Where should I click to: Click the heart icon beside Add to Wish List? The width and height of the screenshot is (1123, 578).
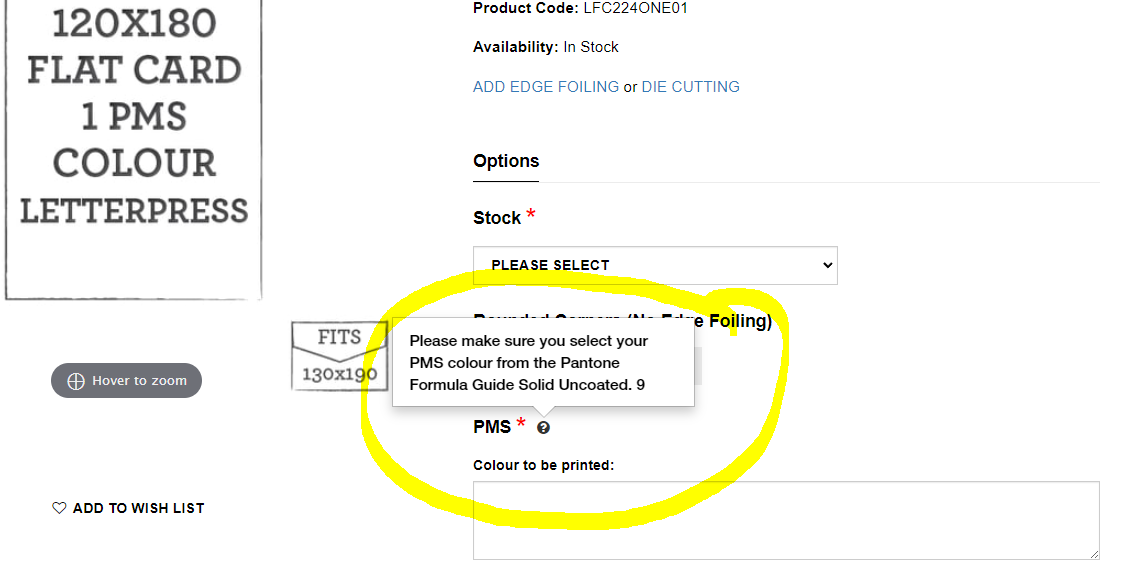coord(59,508)
